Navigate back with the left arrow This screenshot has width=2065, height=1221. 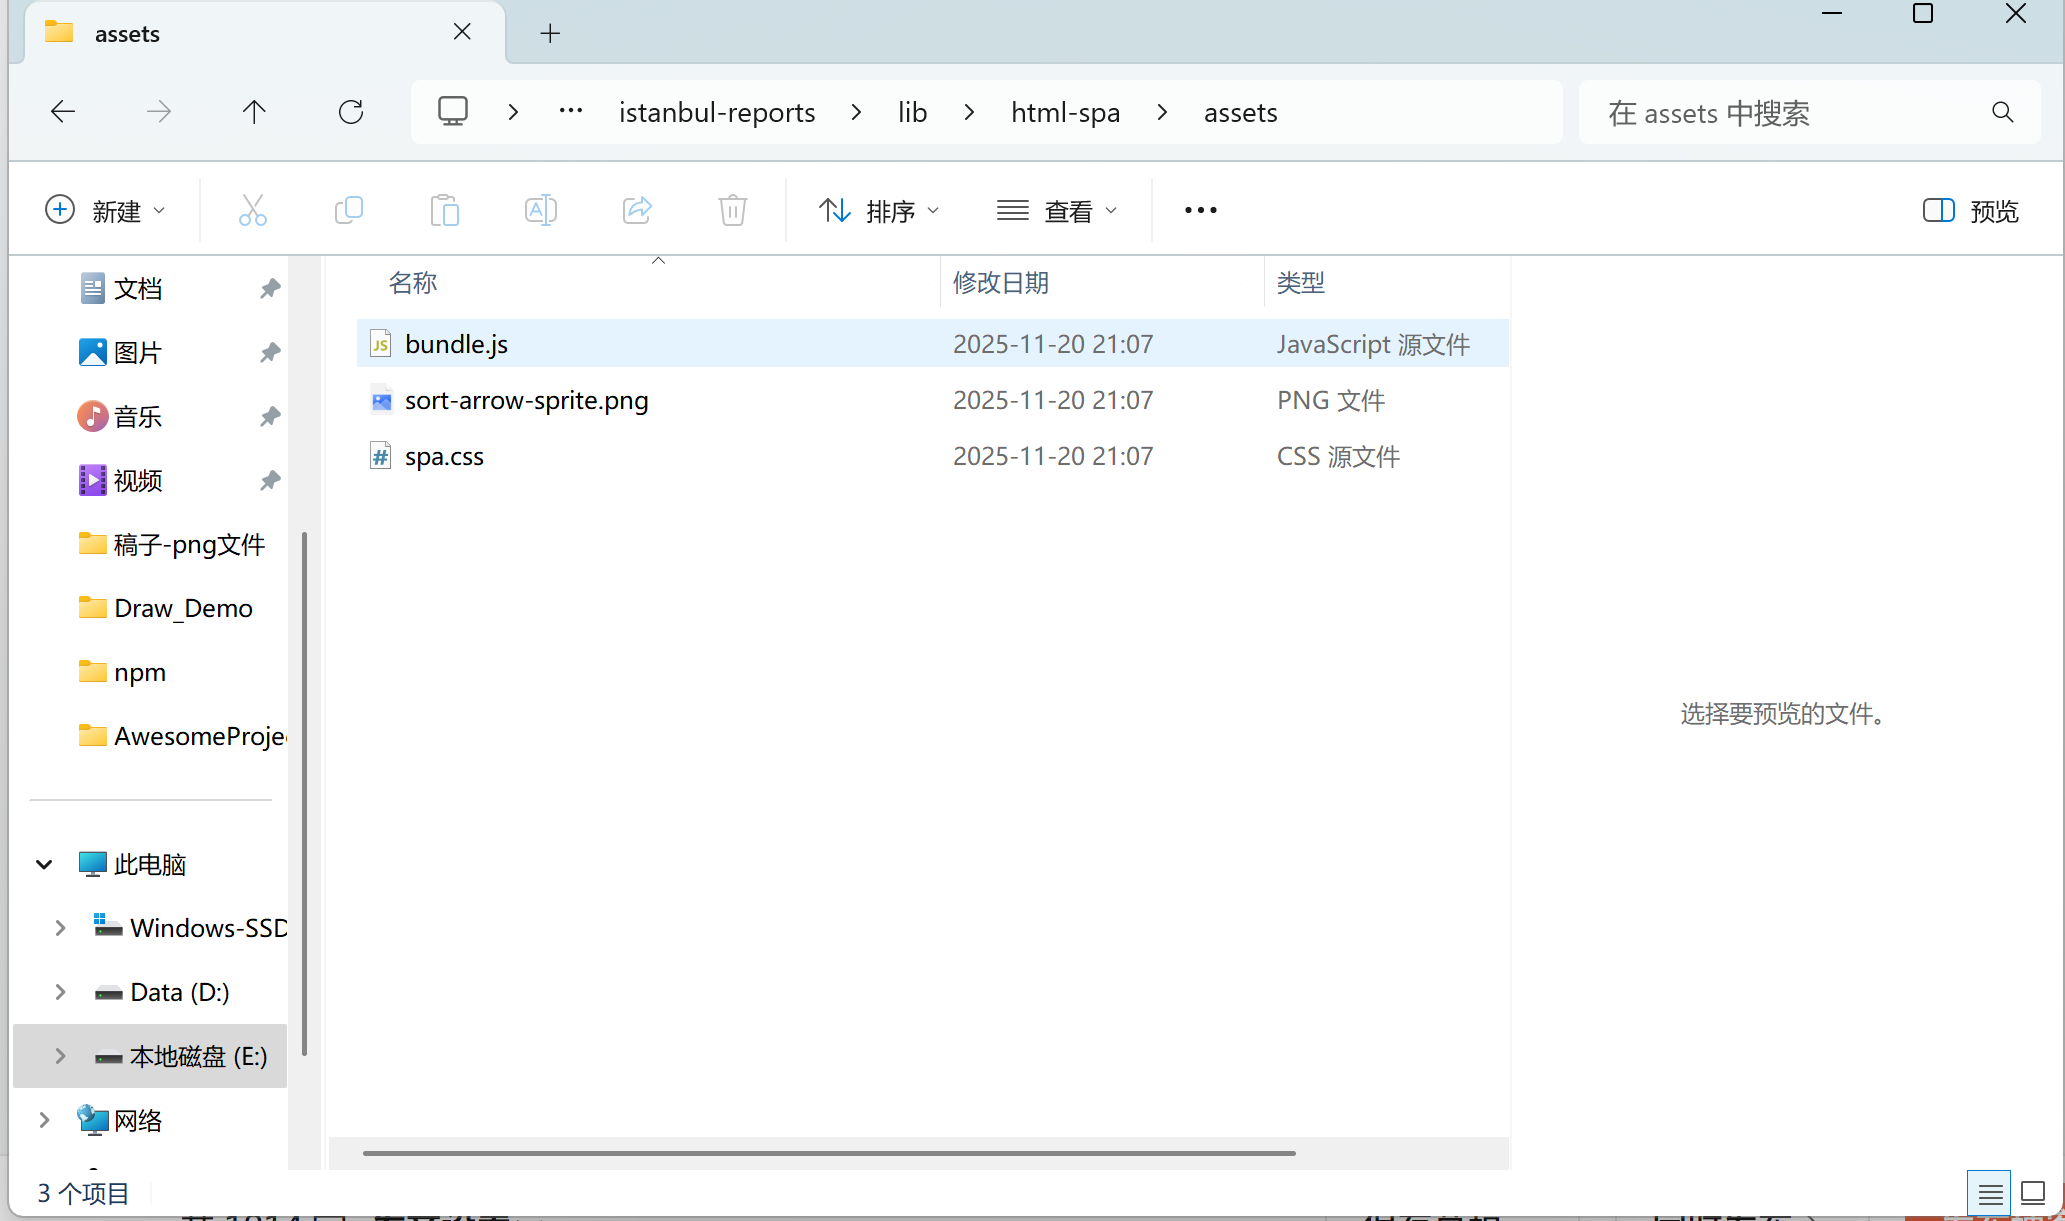click(63, 112)
